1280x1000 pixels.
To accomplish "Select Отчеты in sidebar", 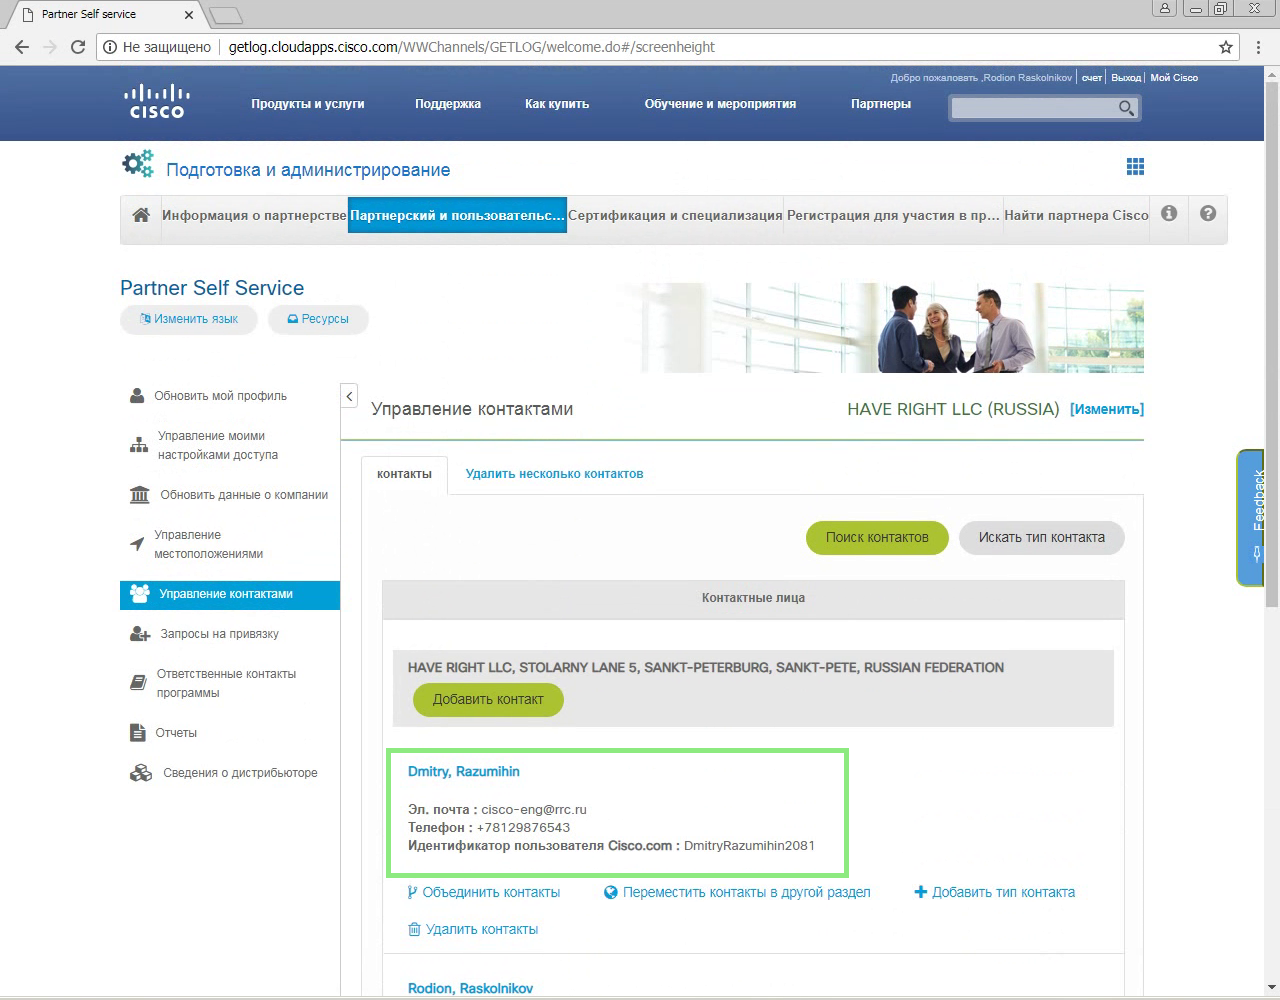I will tap(176, 733).
